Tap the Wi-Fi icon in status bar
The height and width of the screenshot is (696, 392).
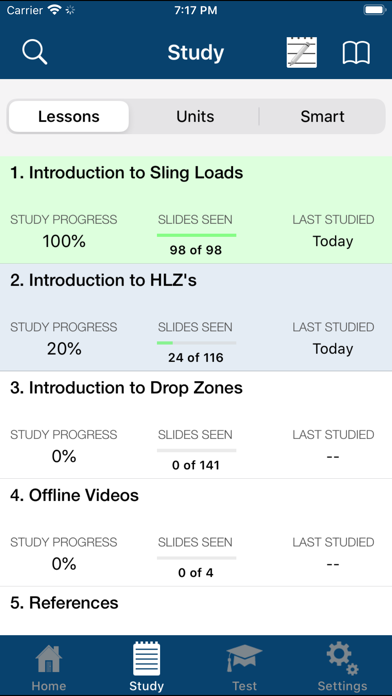pyautogui.click(x=55, y=10)
